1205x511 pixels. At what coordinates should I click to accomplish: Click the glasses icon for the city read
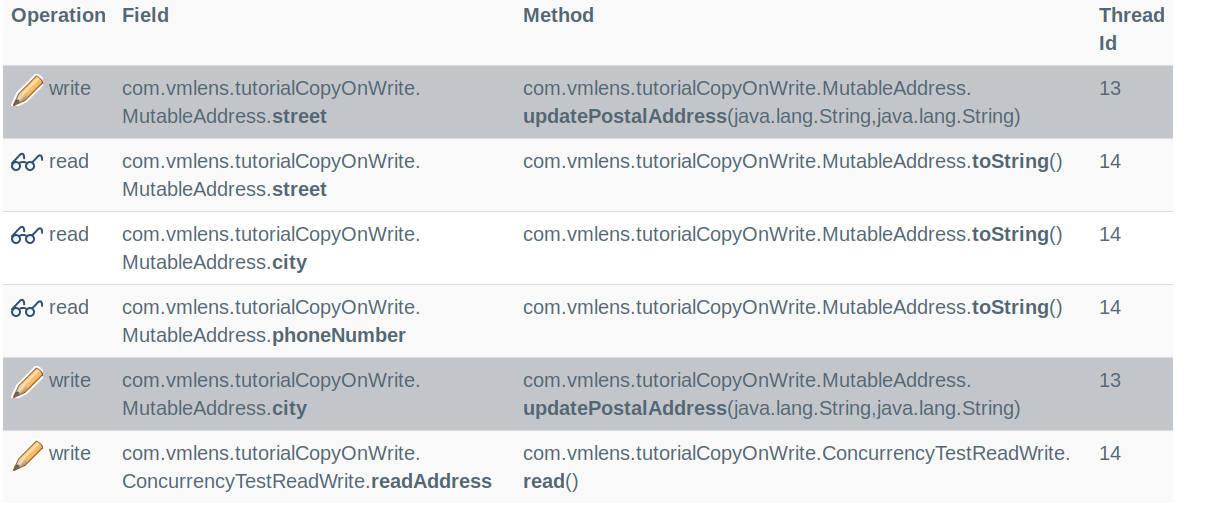[x=27, y=235]
